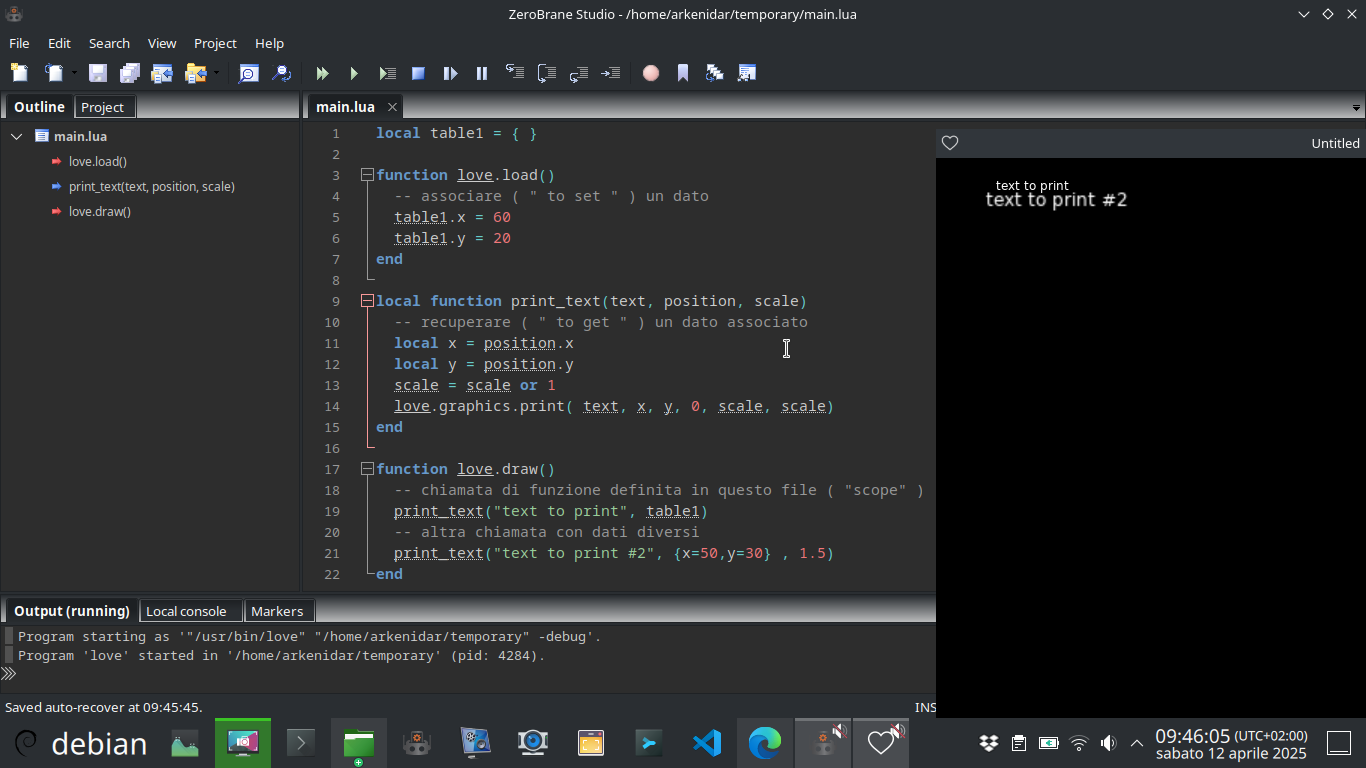Viewport: 1366px width, 768px height.
Task: Open Wi-Fi network tray icon
Action: pyautogui.click(x=1078, y=743)
